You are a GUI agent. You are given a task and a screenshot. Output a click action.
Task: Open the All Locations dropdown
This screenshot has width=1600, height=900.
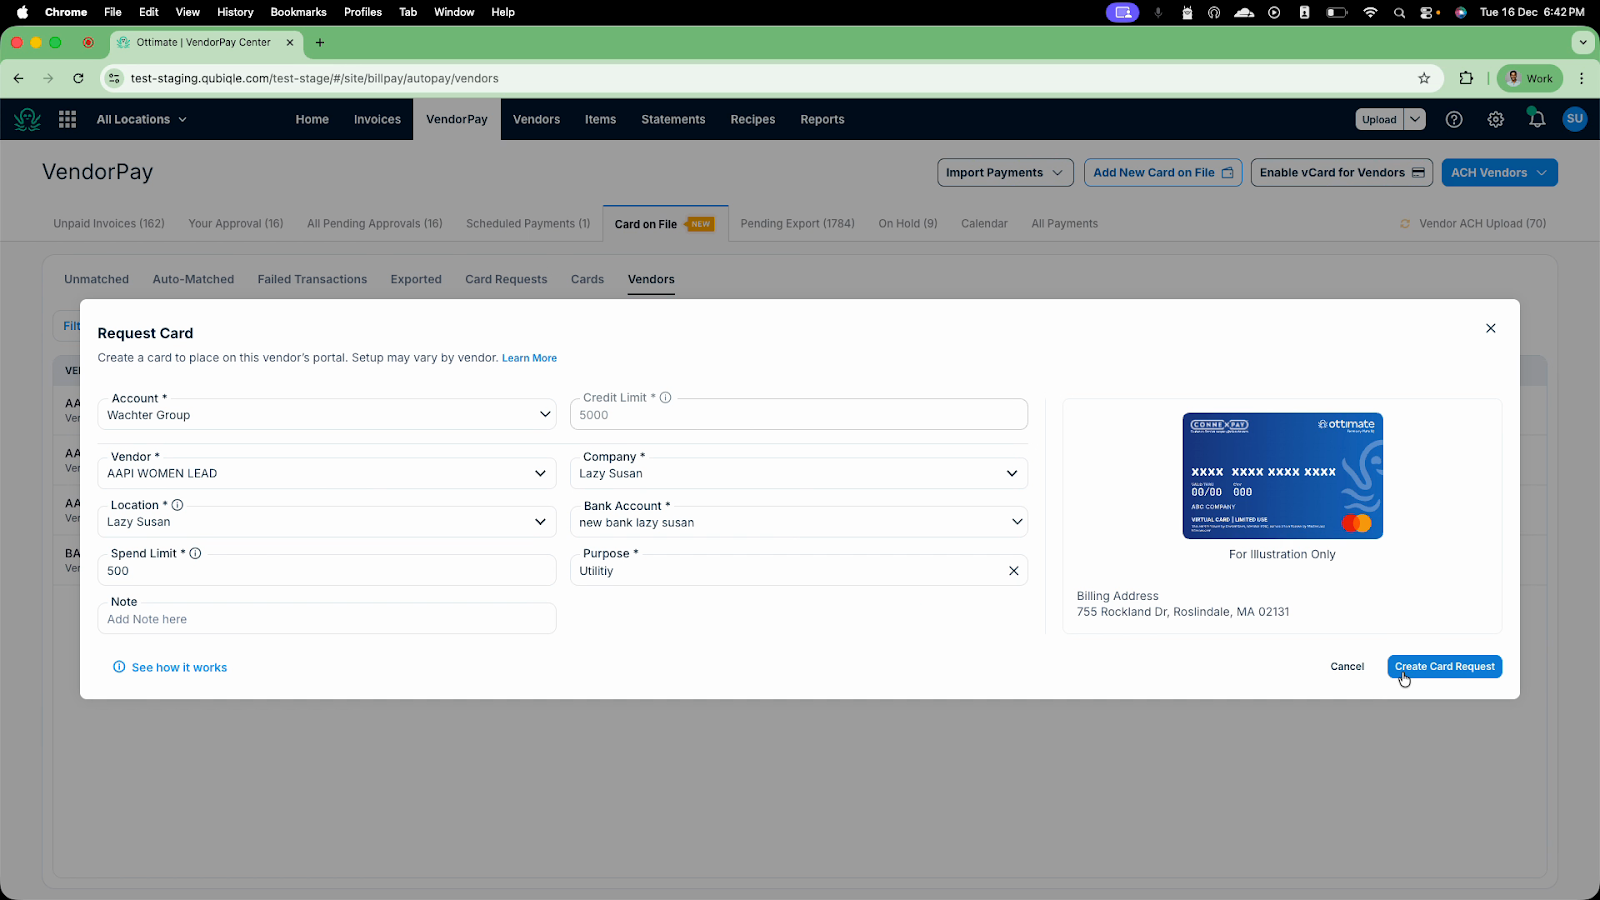[141, 119]
